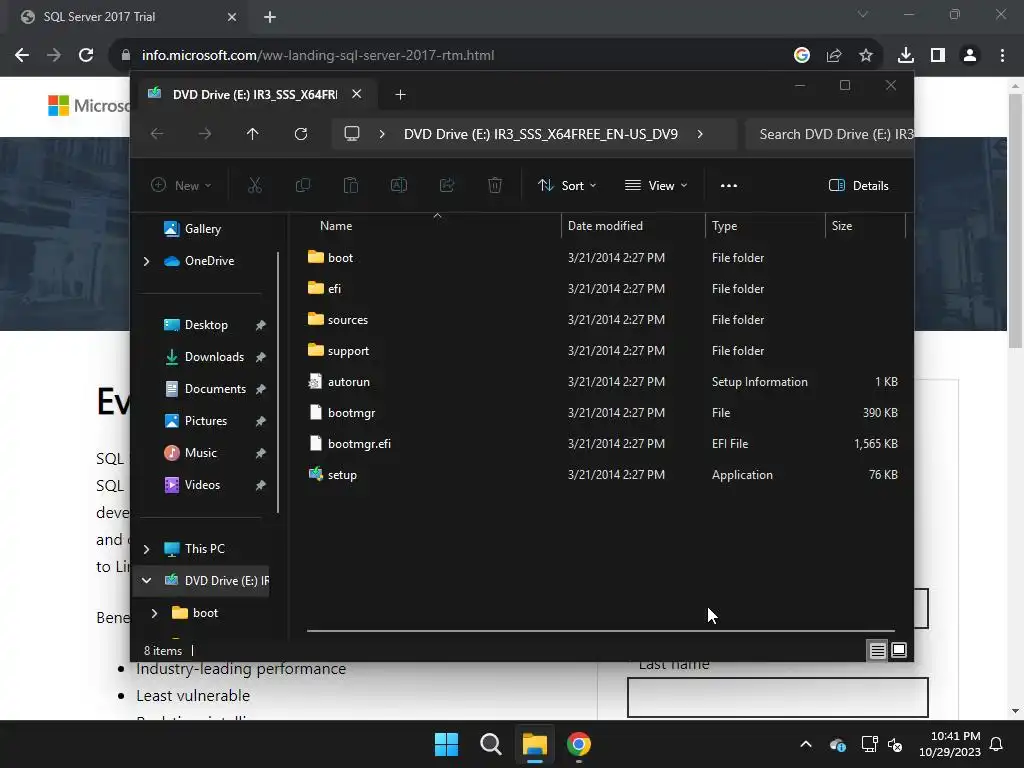Select the sources folder

[348, 320]
